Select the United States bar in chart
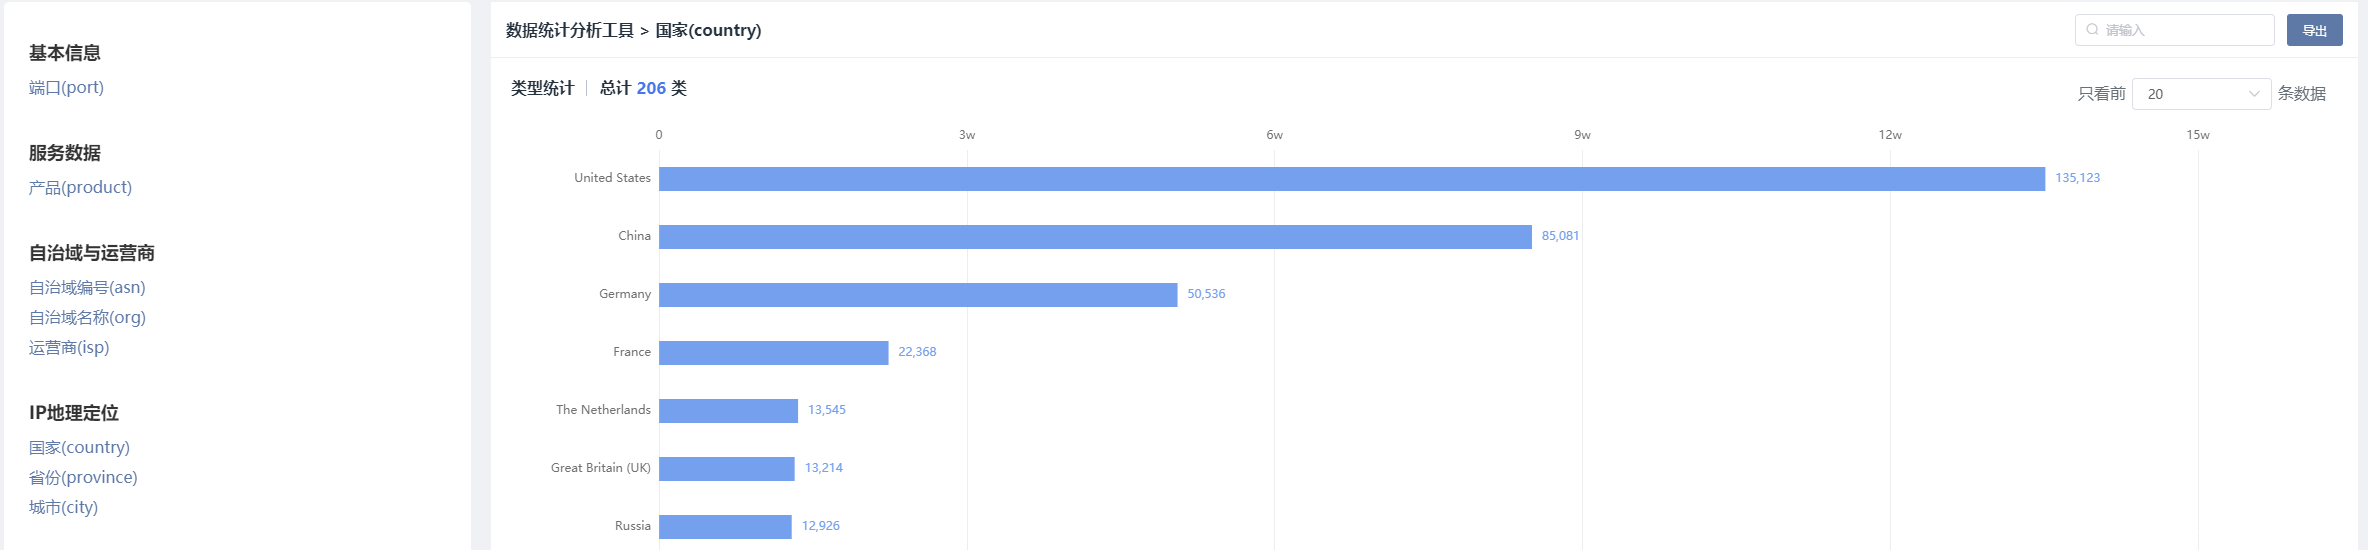The image size is (2368, 550). (x=1351, y=179)
